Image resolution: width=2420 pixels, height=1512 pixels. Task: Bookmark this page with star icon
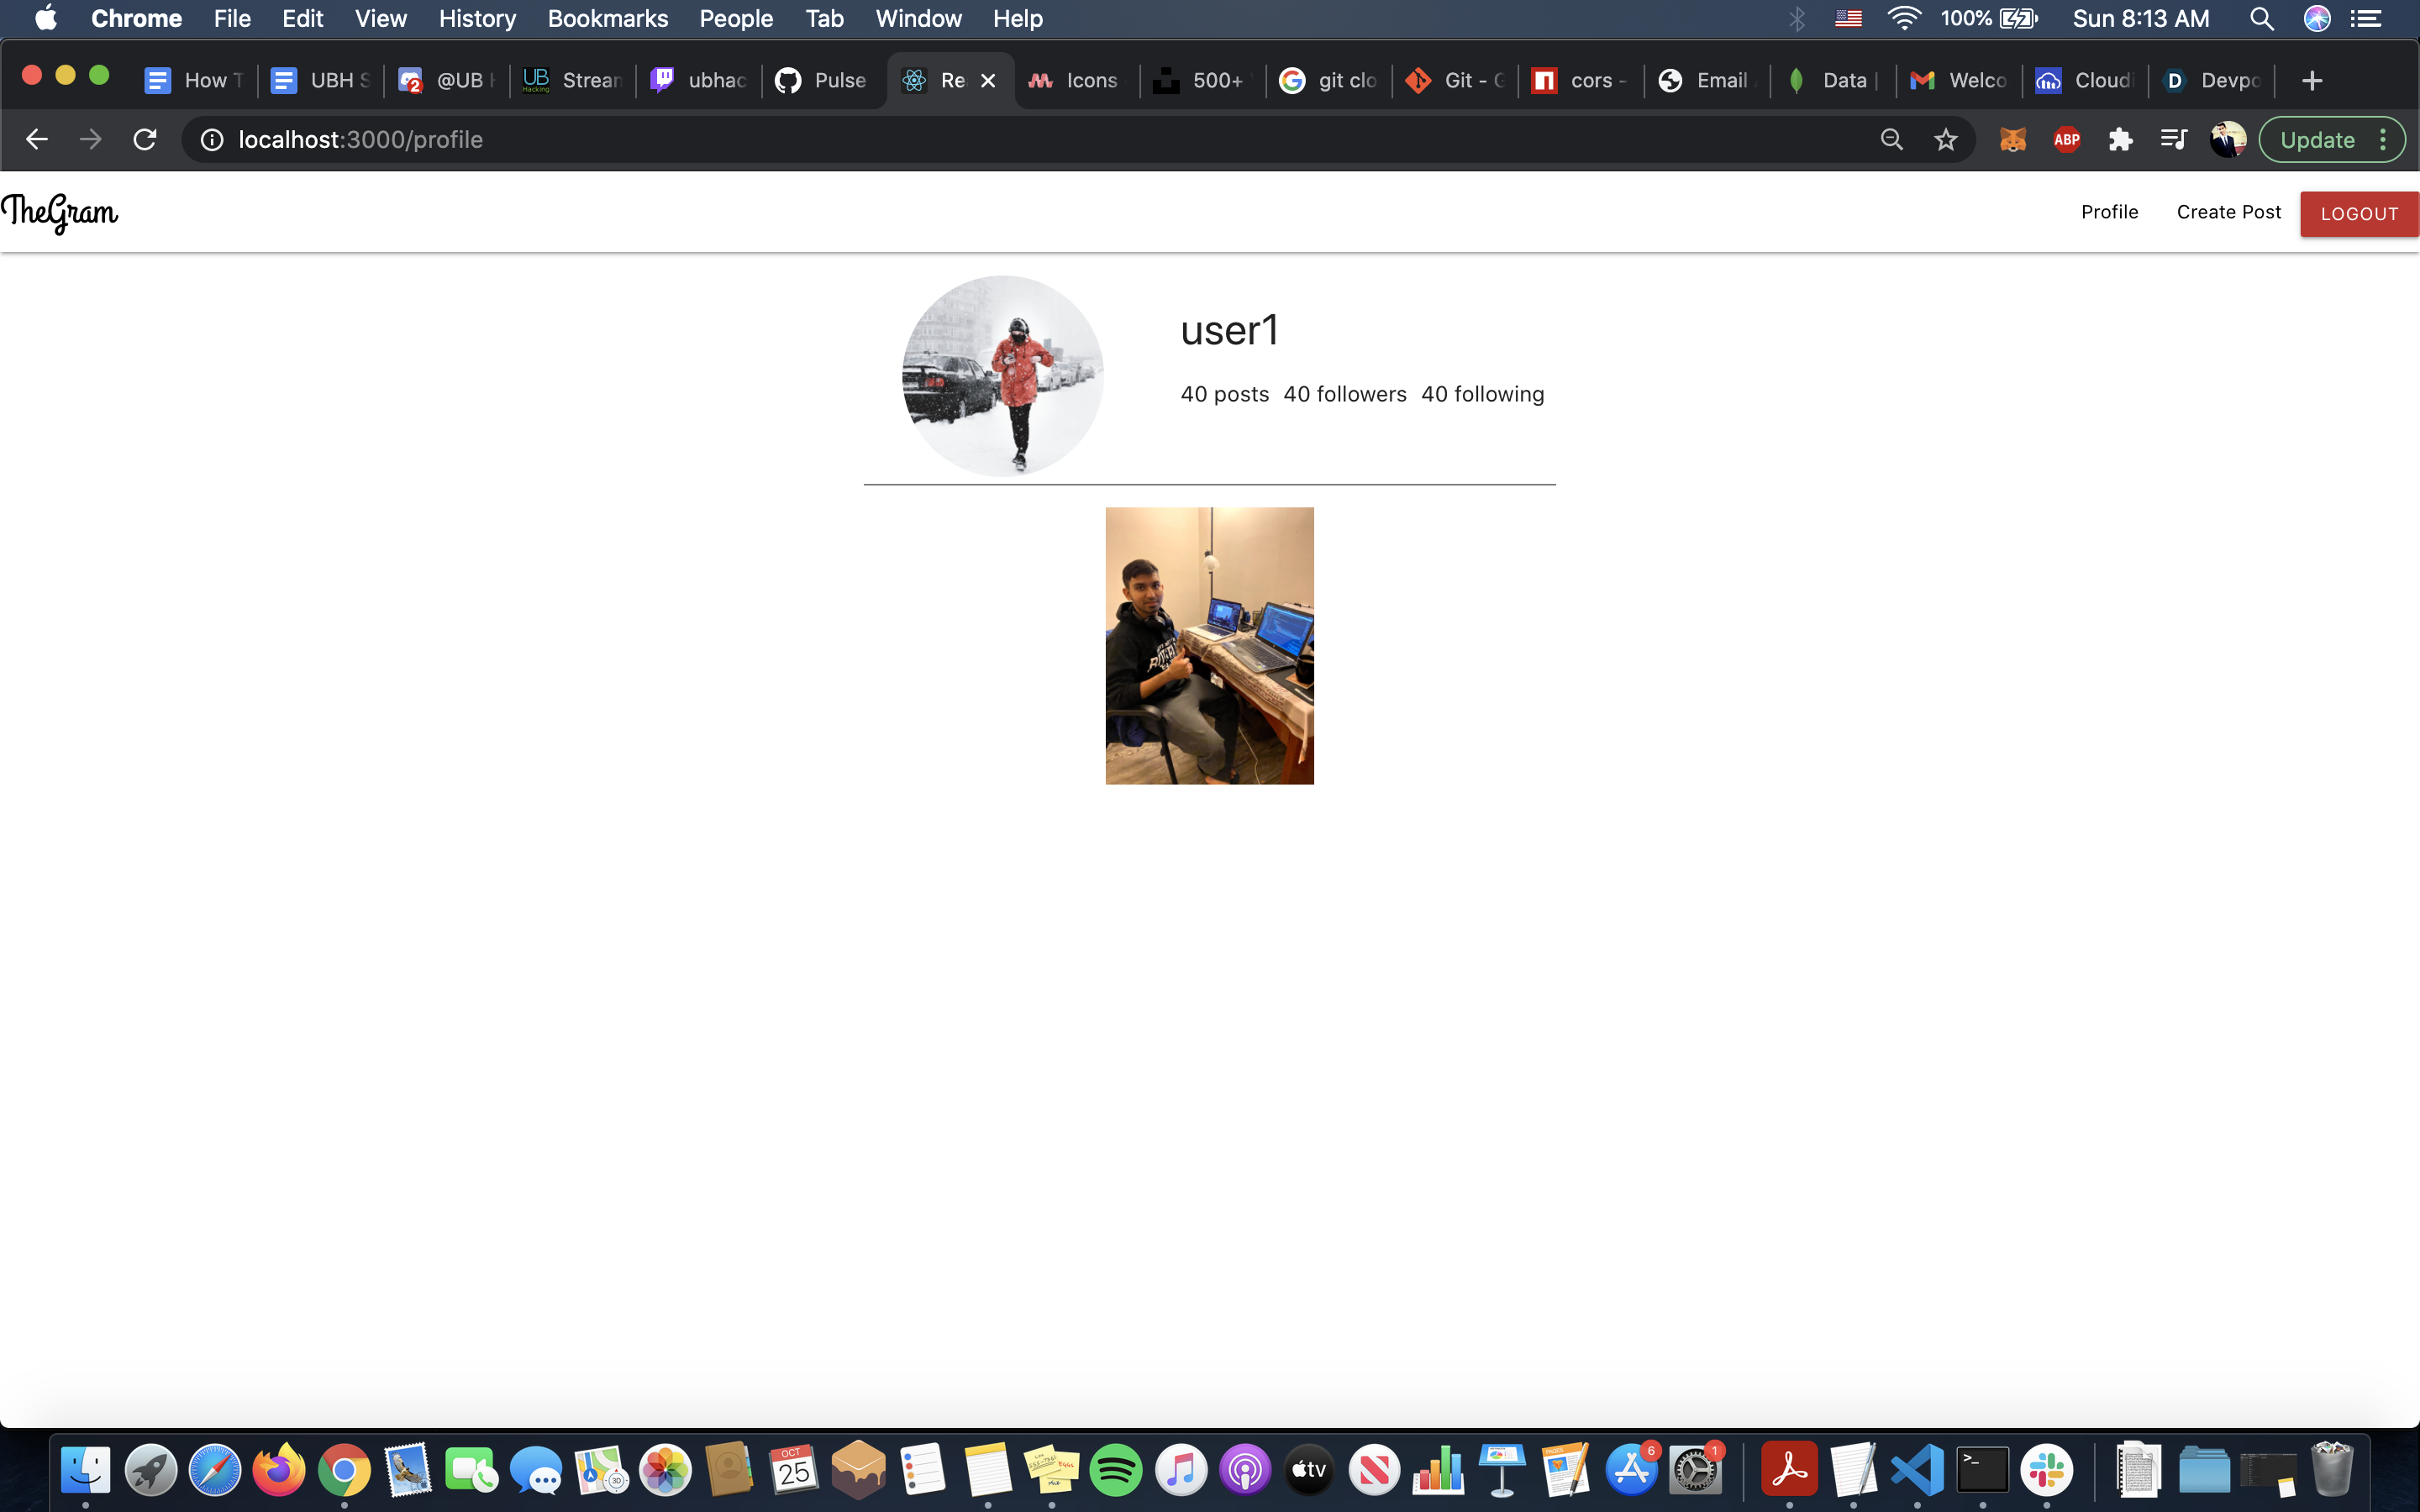coord(1945,140)
